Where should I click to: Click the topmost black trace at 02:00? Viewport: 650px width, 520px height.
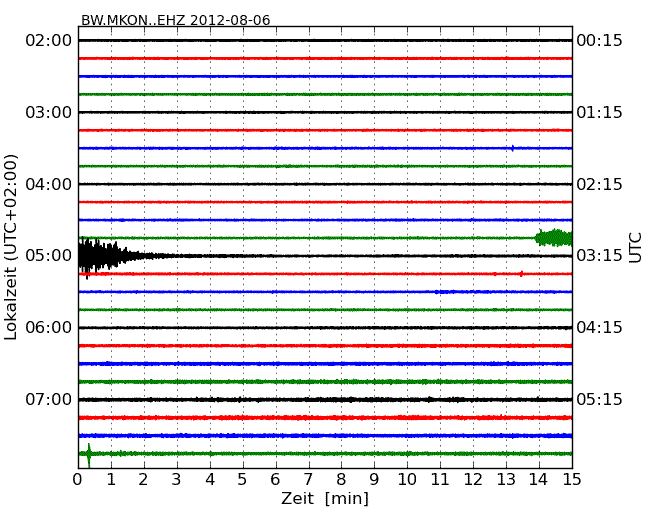click(325, 41)
